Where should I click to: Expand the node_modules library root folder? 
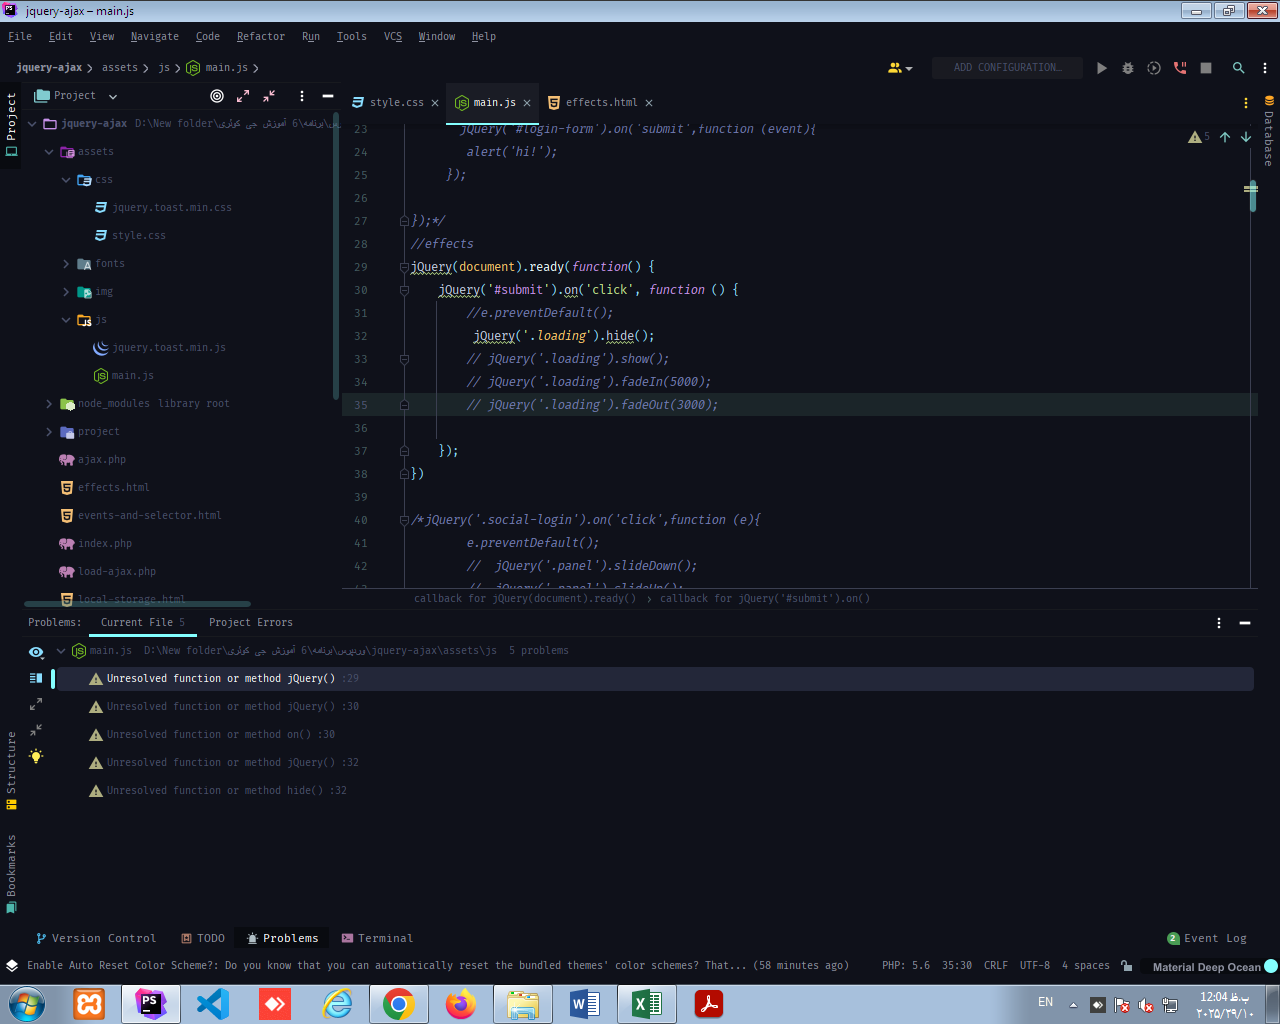pyautogui.click(x=49, y=404)
